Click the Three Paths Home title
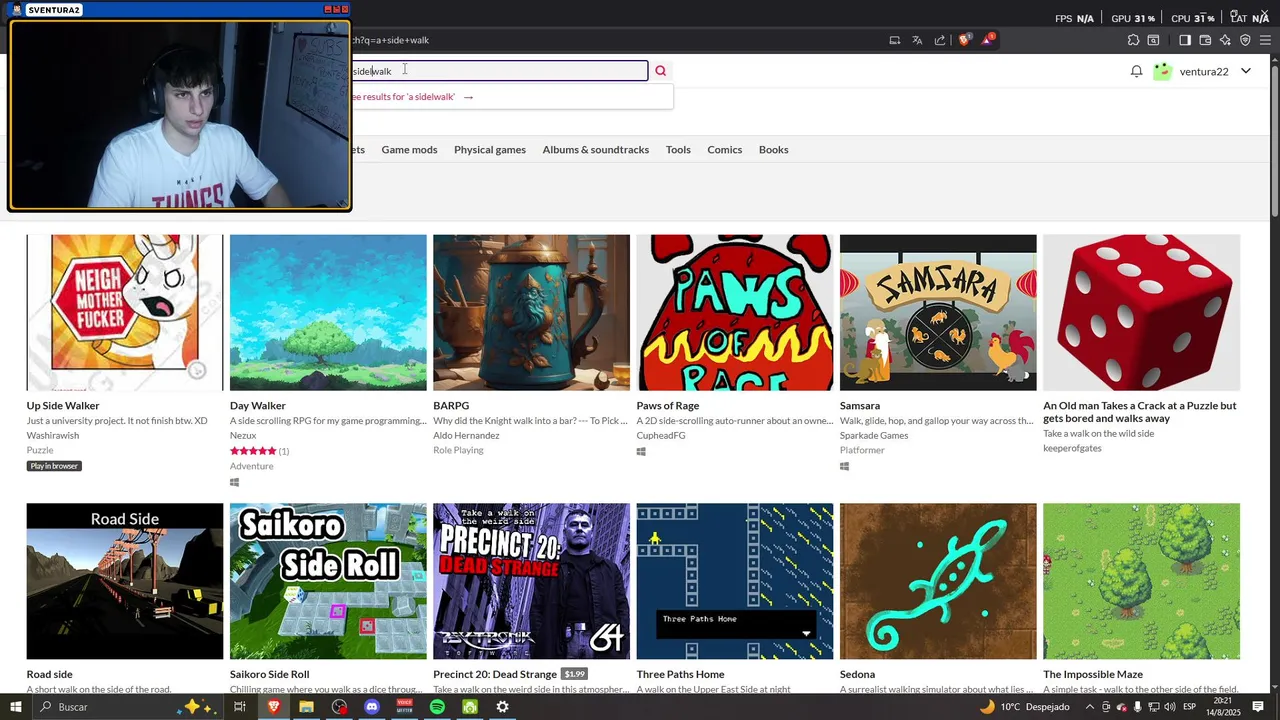Viewport: 1280px width, 720px height. coord(680,674)
